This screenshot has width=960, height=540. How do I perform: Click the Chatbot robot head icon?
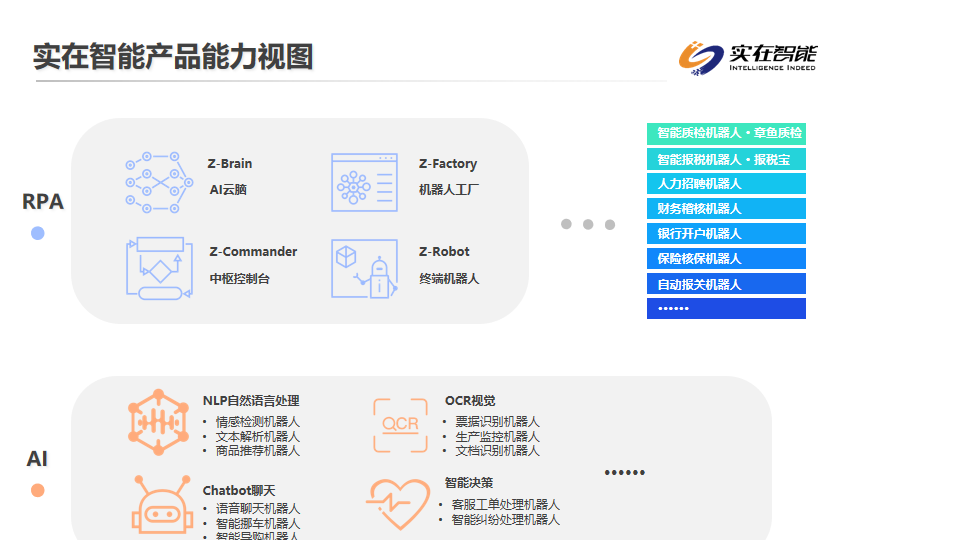162,504
